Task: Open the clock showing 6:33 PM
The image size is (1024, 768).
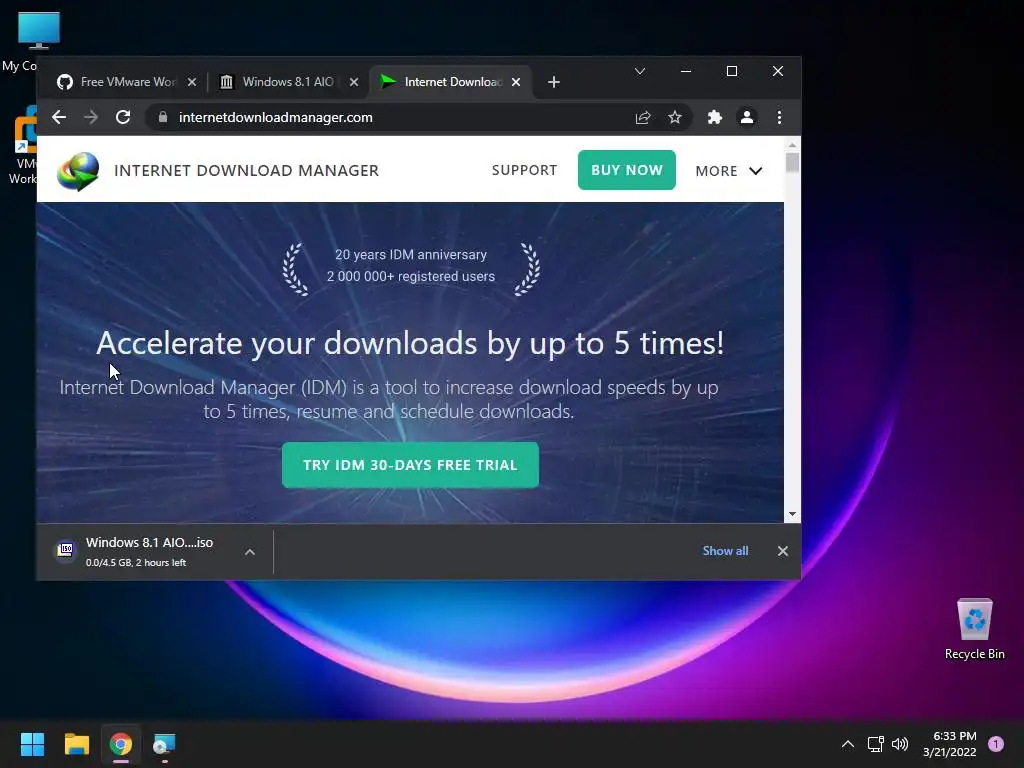Action: point(950,744)
